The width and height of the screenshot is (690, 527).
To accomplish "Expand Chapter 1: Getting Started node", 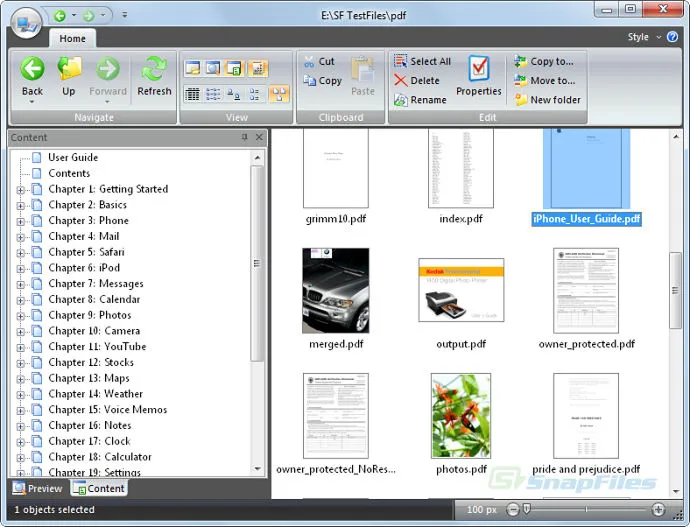I will pos(20,190).
